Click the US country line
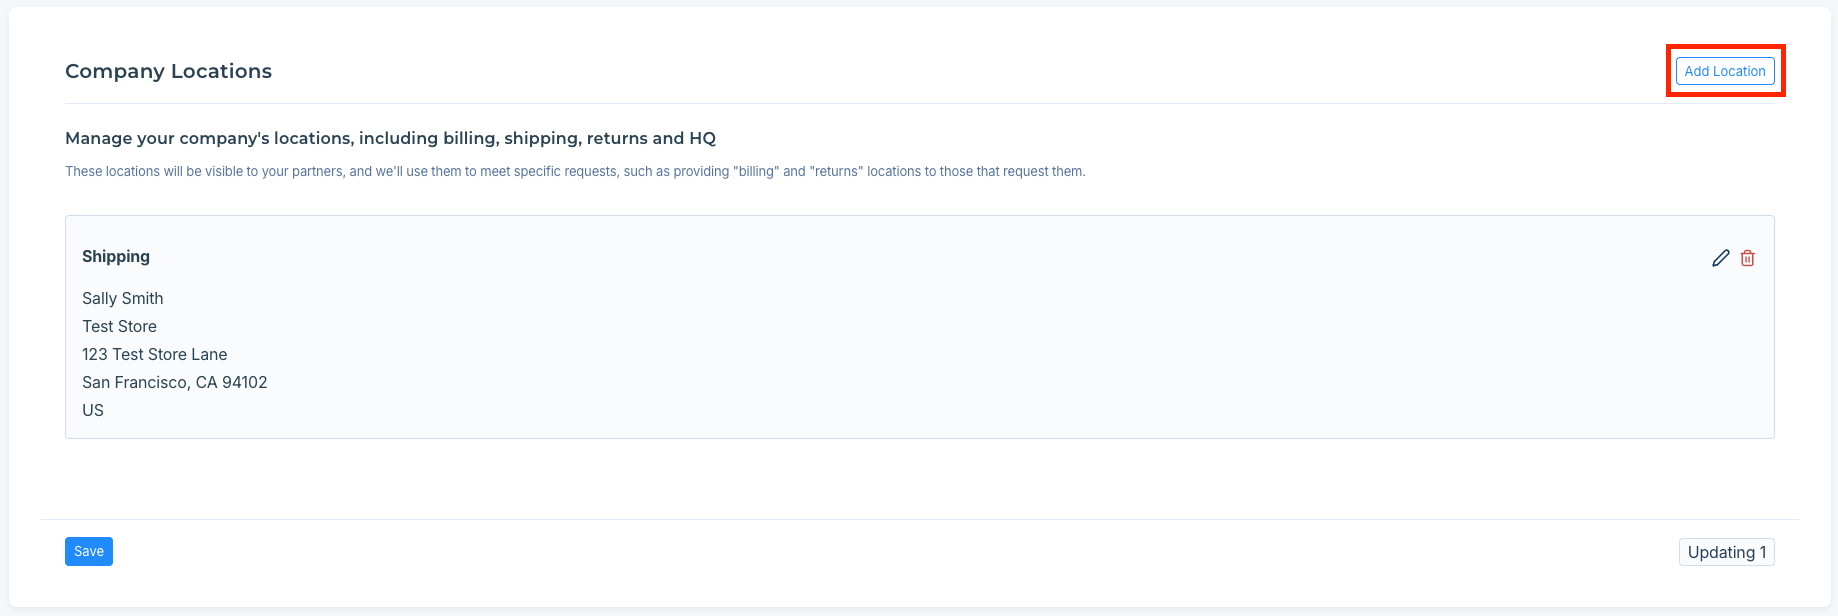 tap(93, 410)
